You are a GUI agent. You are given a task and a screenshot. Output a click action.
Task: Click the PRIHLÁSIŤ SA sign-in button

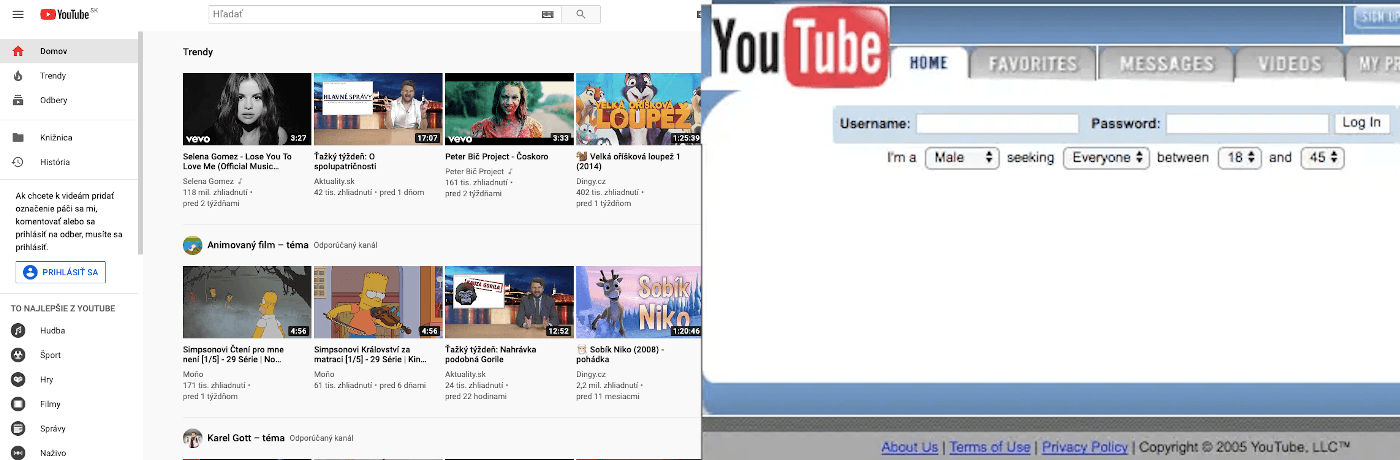[61, 272]
